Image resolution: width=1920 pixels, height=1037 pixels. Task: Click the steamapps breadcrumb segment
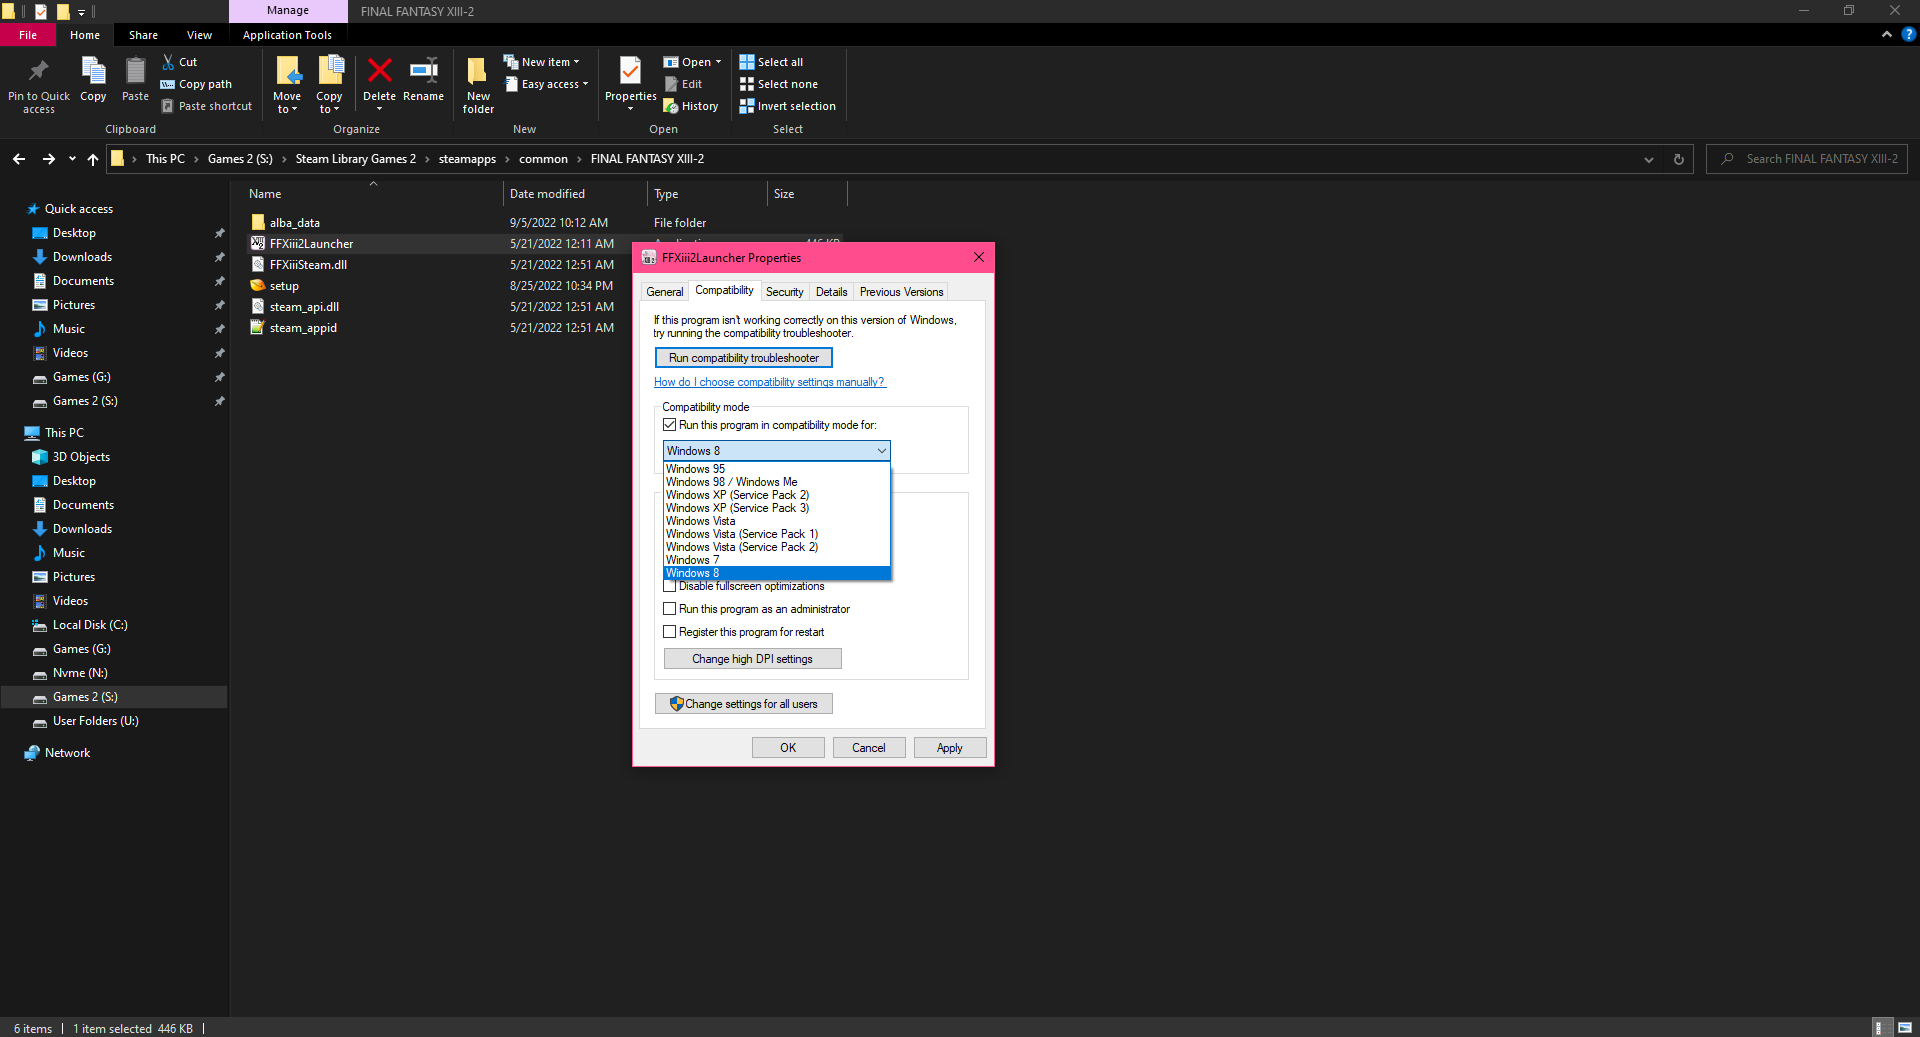coord(467,159)
